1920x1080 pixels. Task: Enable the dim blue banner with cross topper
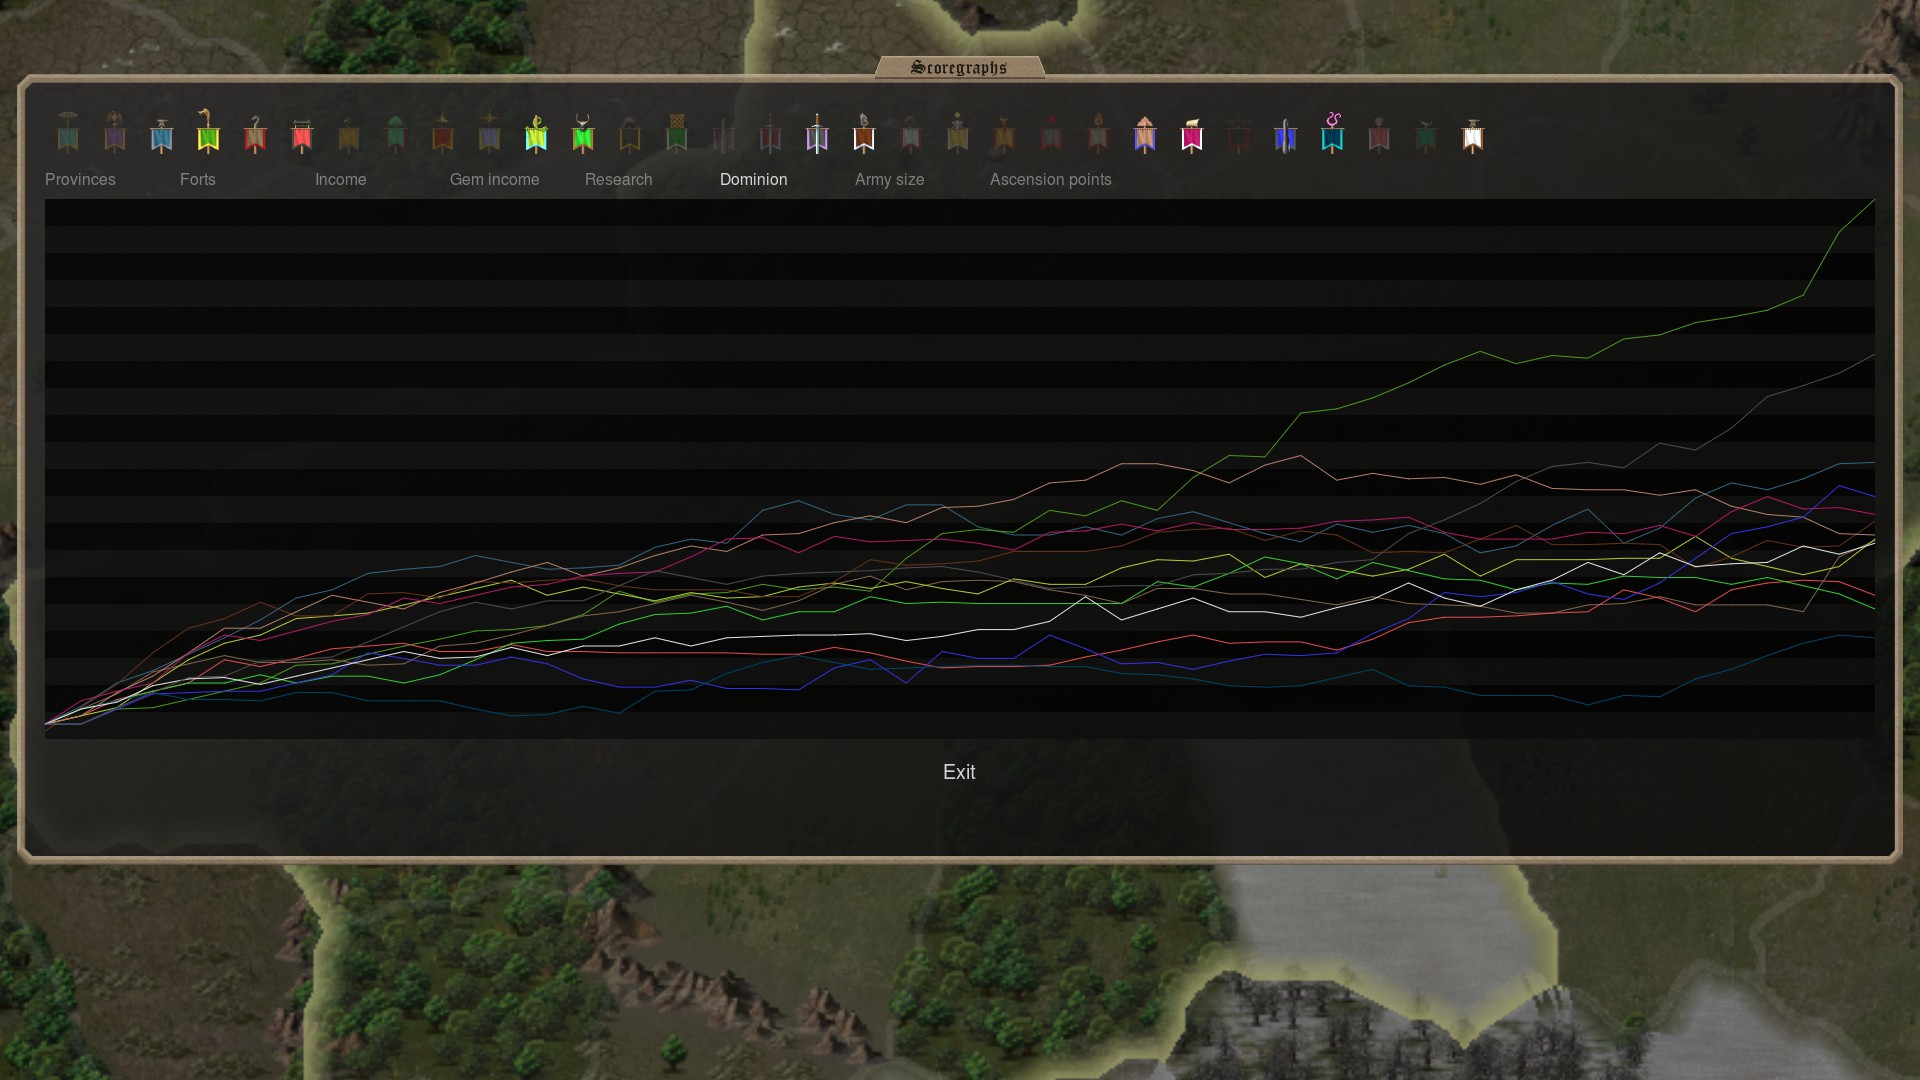pos(489,132)
